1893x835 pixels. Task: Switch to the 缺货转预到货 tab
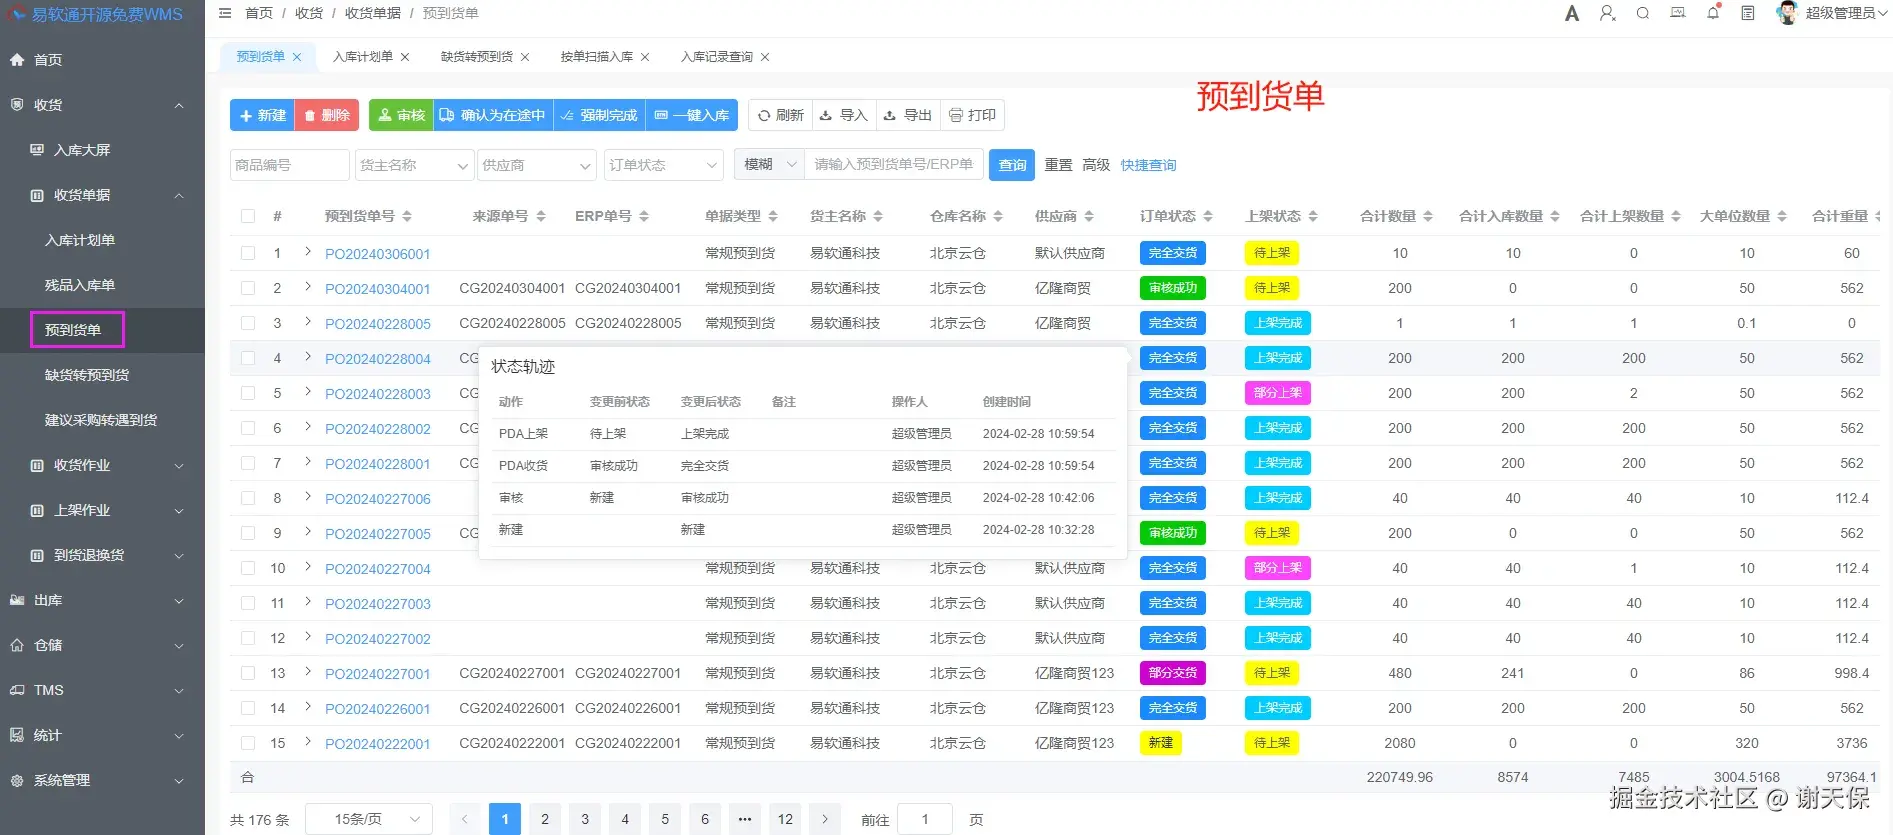476,57
